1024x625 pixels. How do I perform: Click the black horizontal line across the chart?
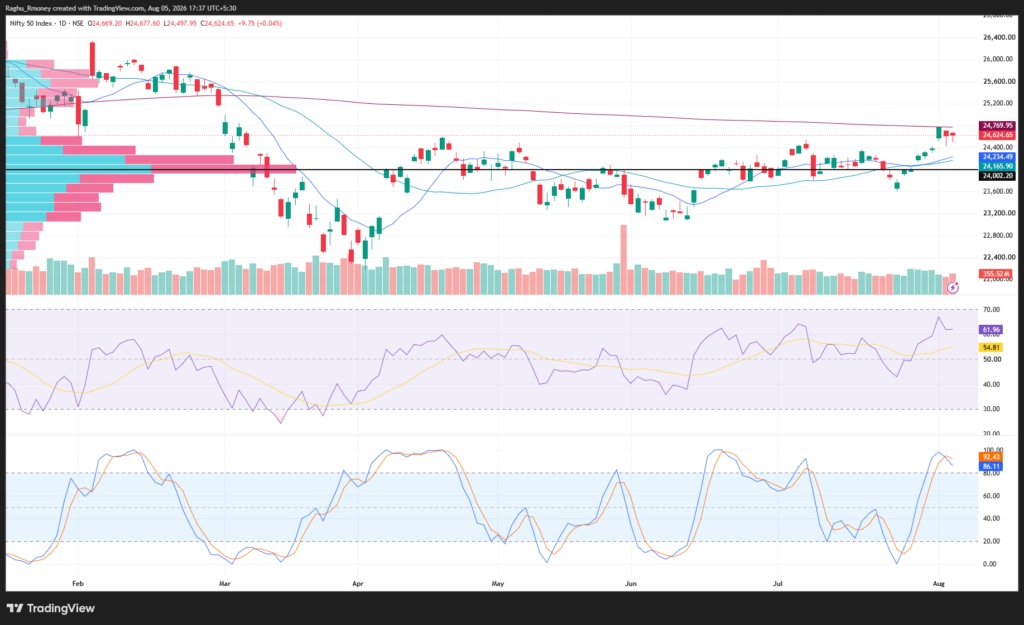point(492,170)
